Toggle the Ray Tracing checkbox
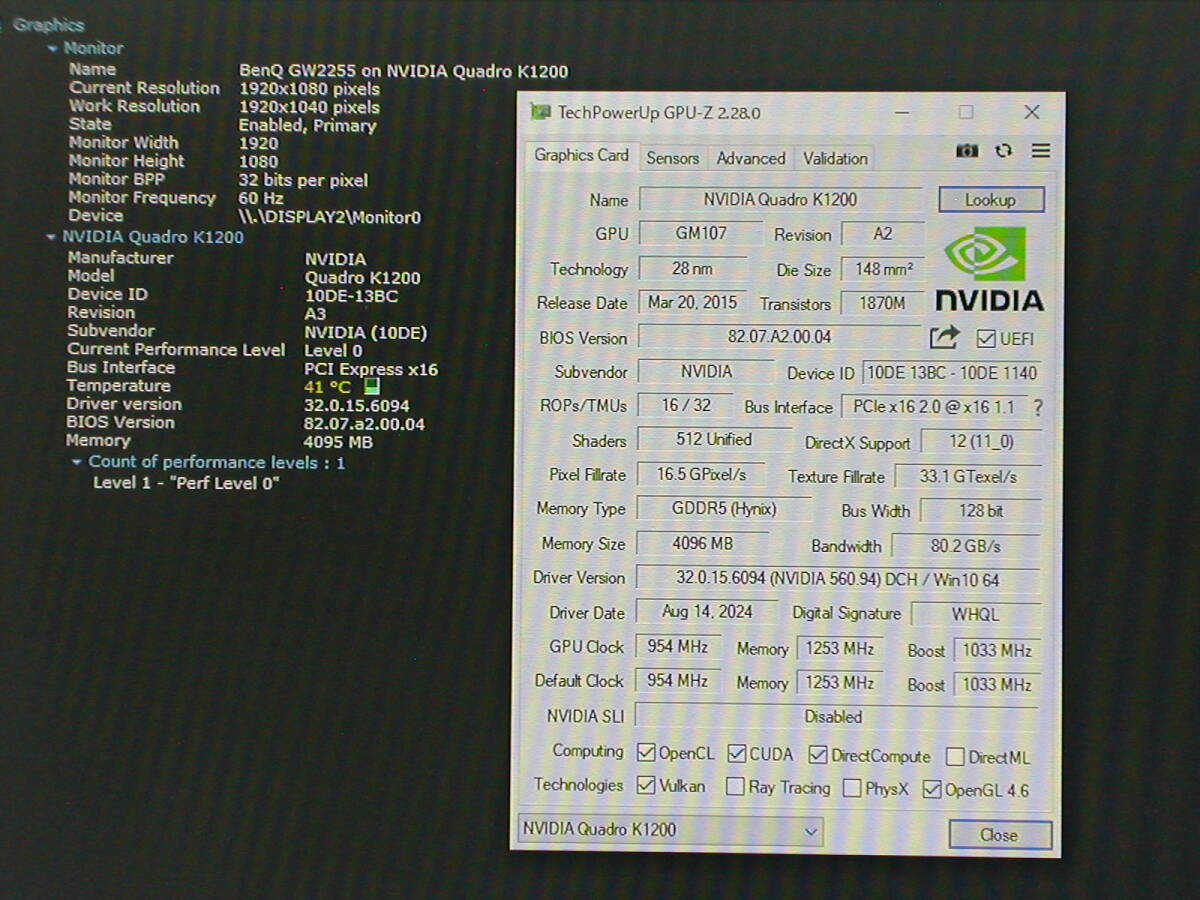This screenshot has width=1200, height=900. (735, 787)
